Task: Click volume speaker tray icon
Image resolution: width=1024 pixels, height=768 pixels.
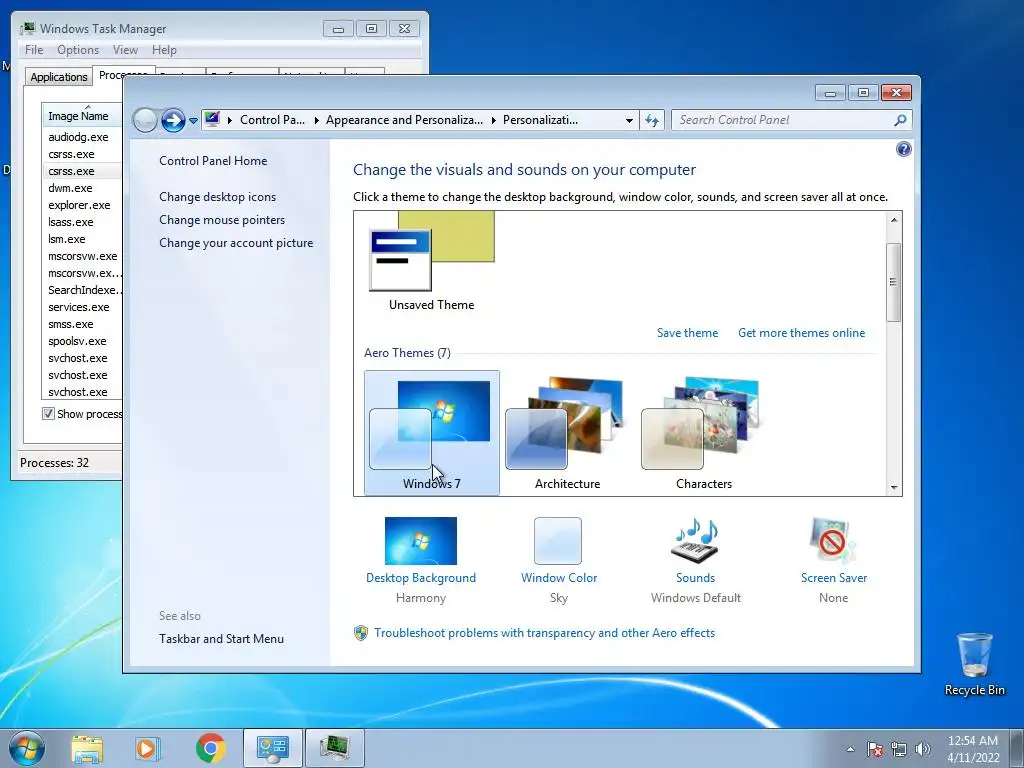Action: click(923, 749)
